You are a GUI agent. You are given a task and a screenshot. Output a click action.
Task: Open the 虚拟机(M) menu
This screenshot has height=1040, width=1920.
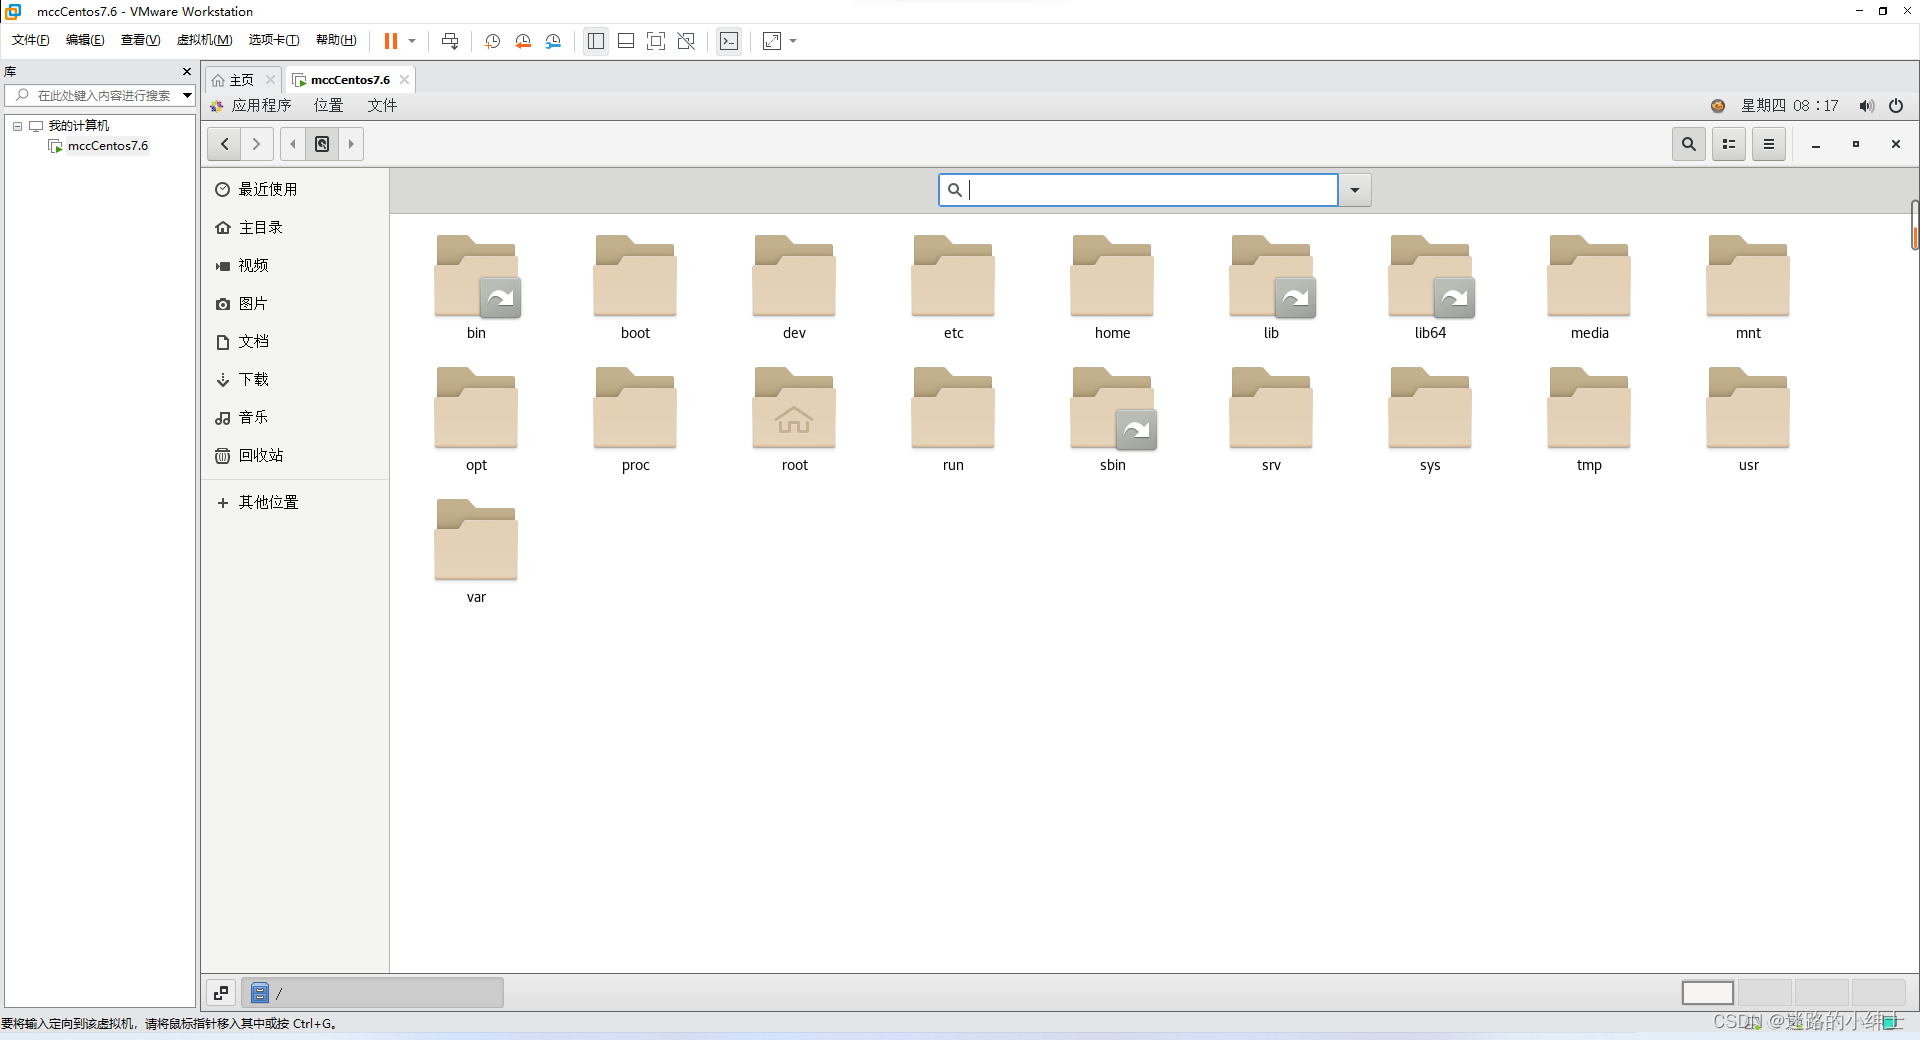click(x=204, y=40)
